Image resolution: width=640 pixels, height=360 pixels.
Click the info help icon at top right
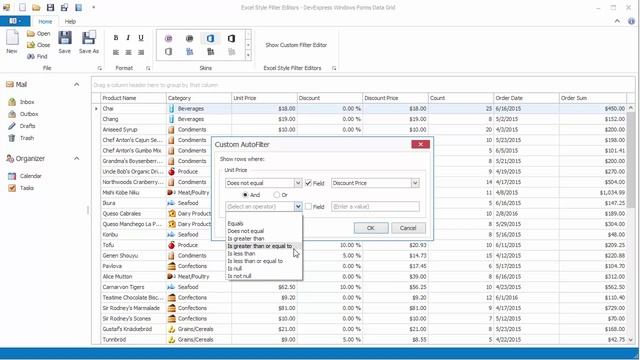(x=631, y=21)
